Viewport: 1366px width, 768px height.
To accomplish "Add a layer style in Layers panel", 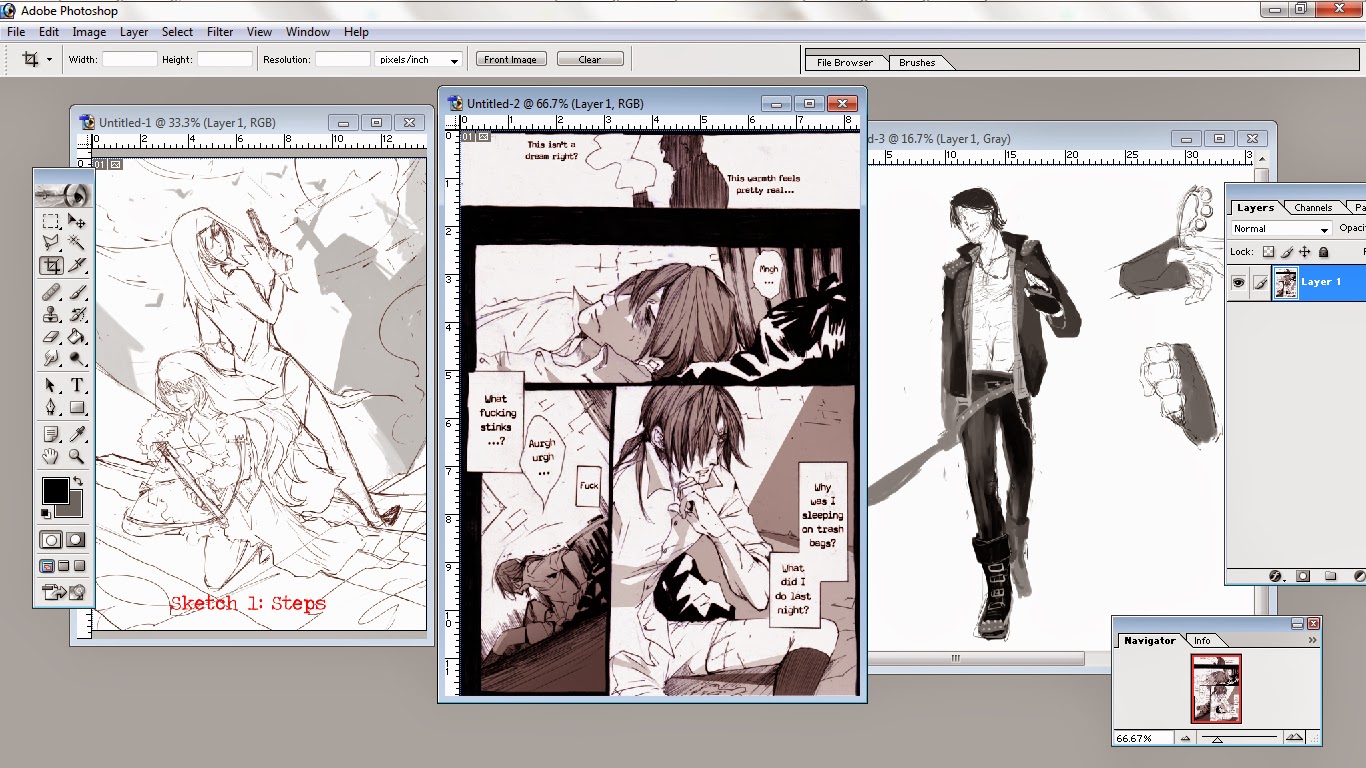I will click(x=1275, y=576).
